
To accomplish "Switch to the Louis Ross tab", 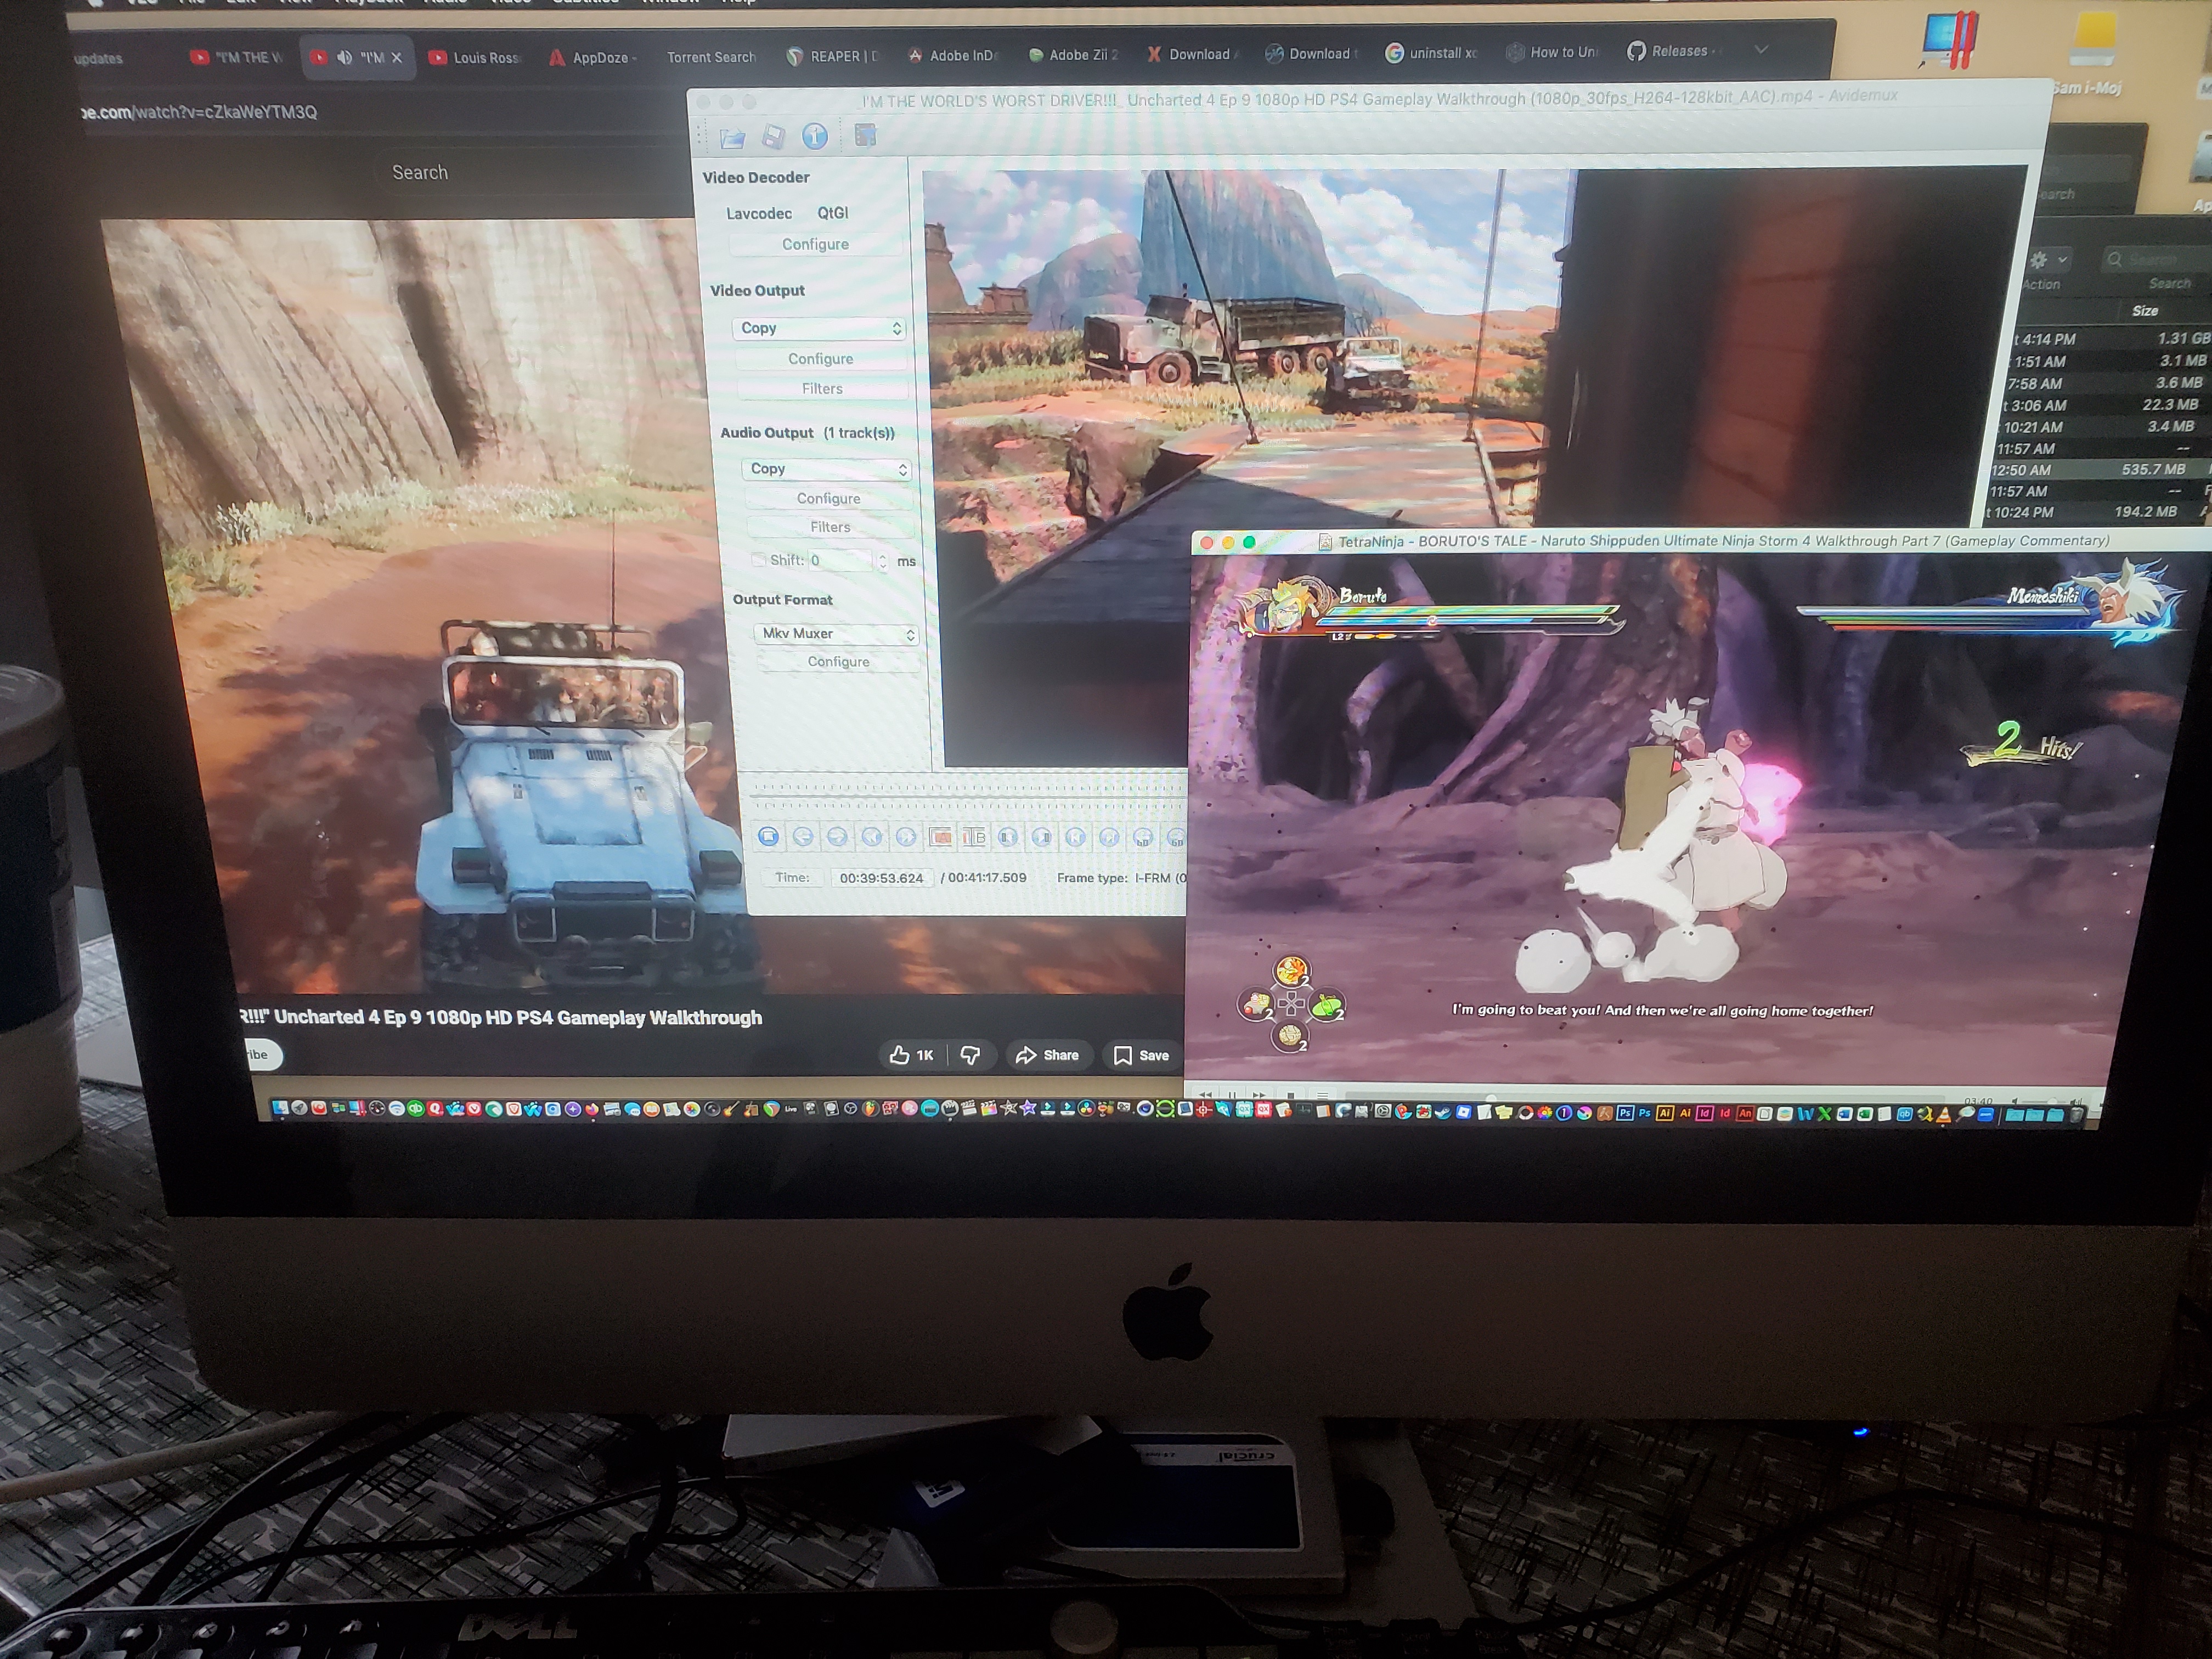I will 475,57.
